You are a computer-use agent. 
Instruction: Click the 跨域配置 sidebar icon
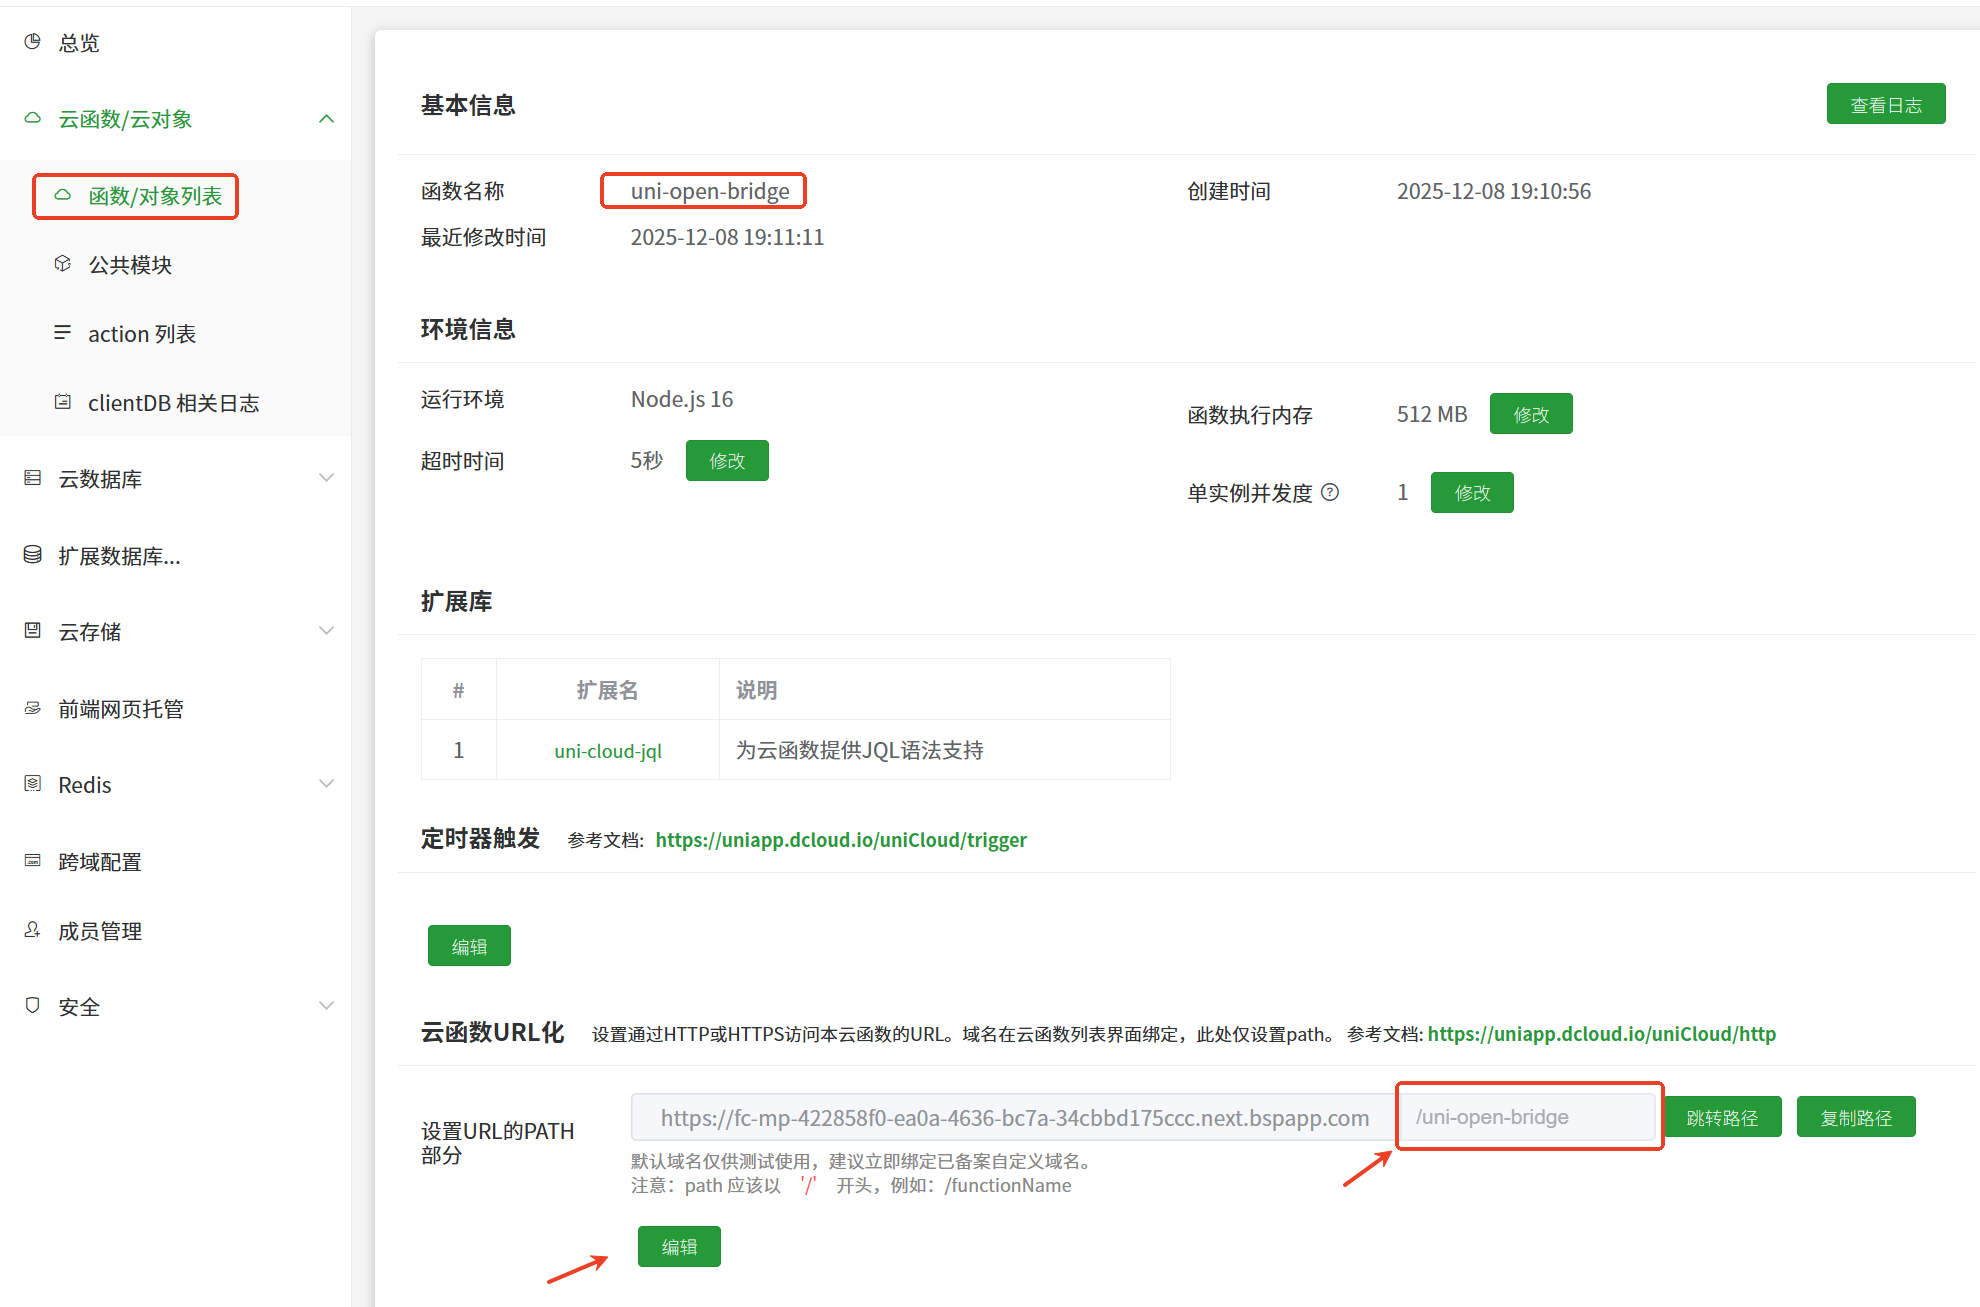[x=32, y=861]
